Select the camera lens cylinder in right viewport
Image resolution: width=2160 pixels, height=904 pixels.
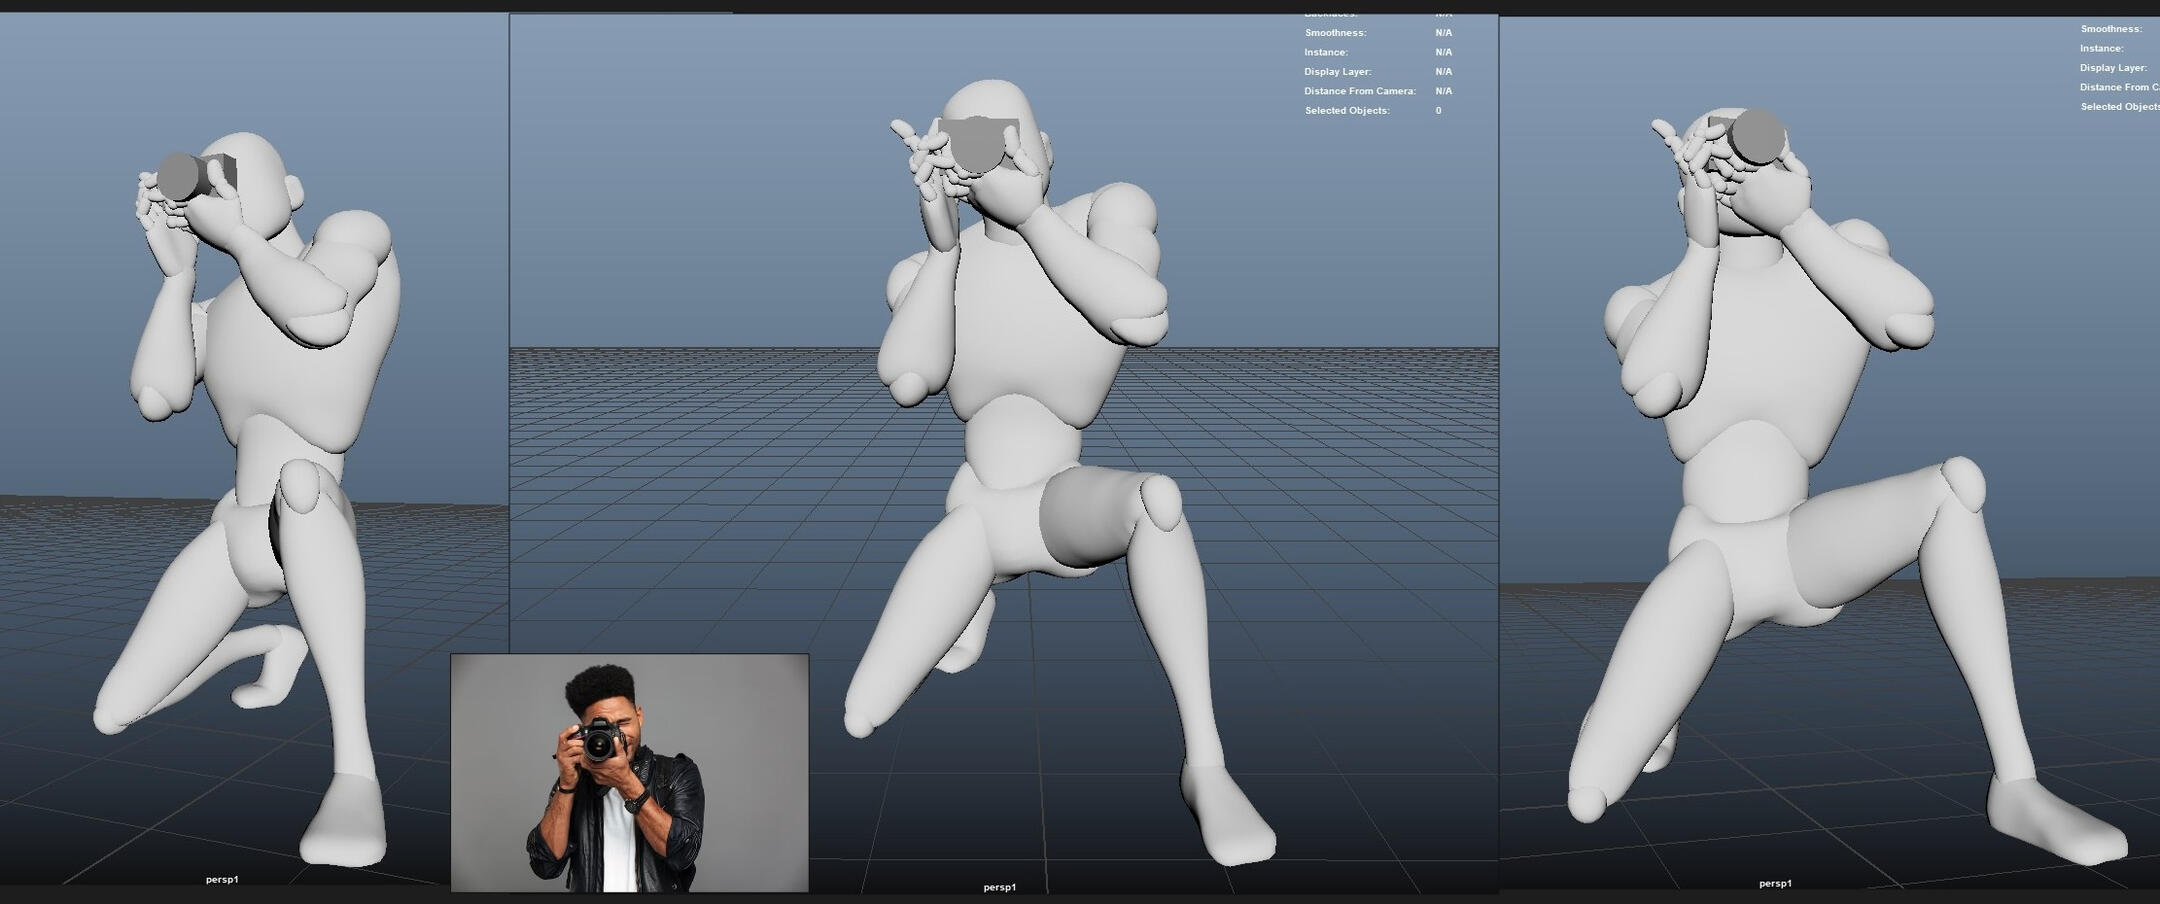pos(1757,136)
